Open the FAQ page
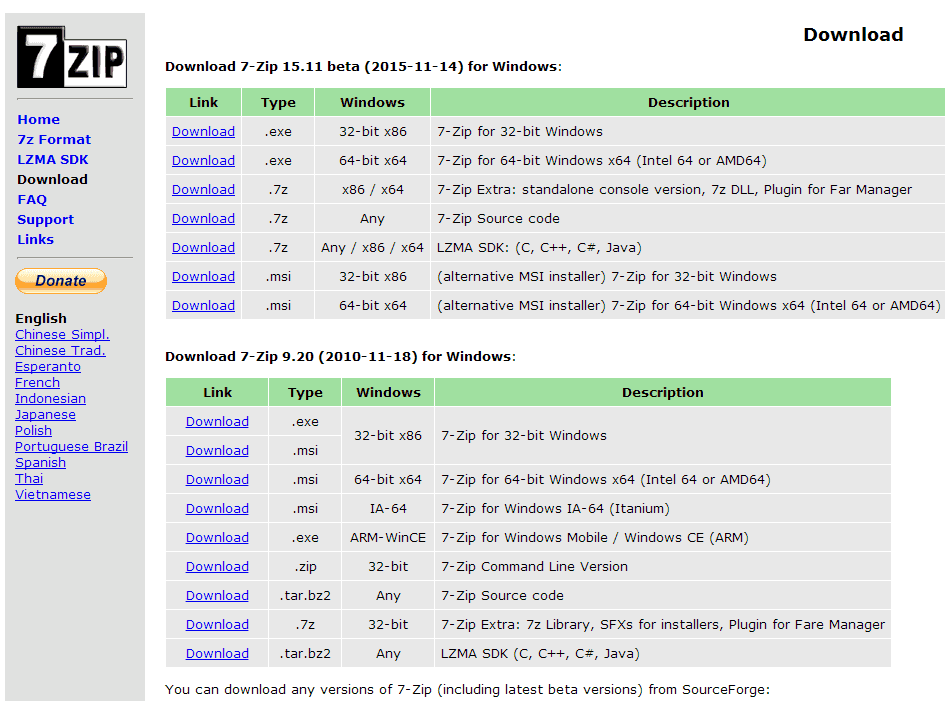The height and width of the screenshot is (701, 945). pos(32,200)
